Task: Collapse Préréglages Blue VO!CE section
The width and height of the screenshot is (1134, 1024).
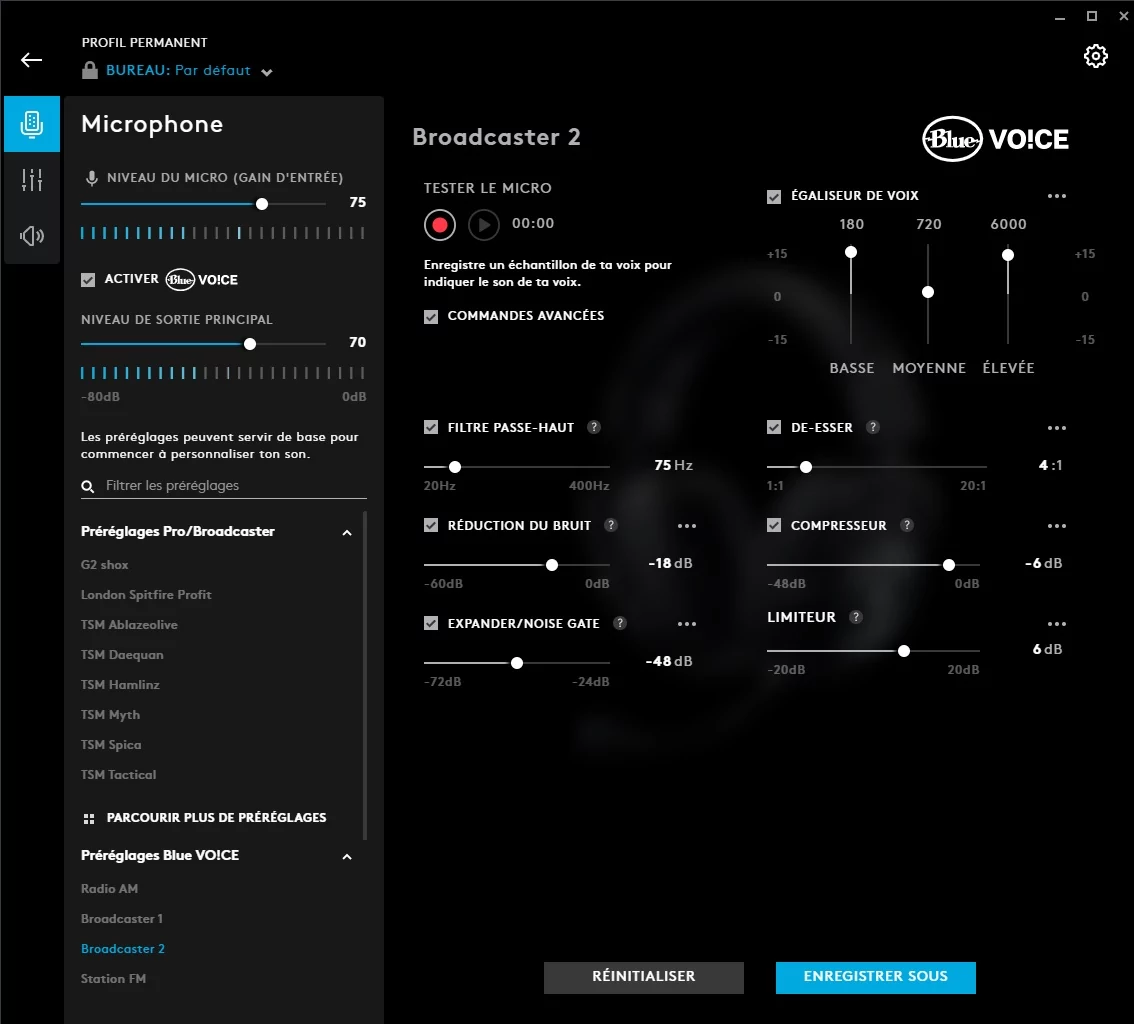Action: [347, 857]
